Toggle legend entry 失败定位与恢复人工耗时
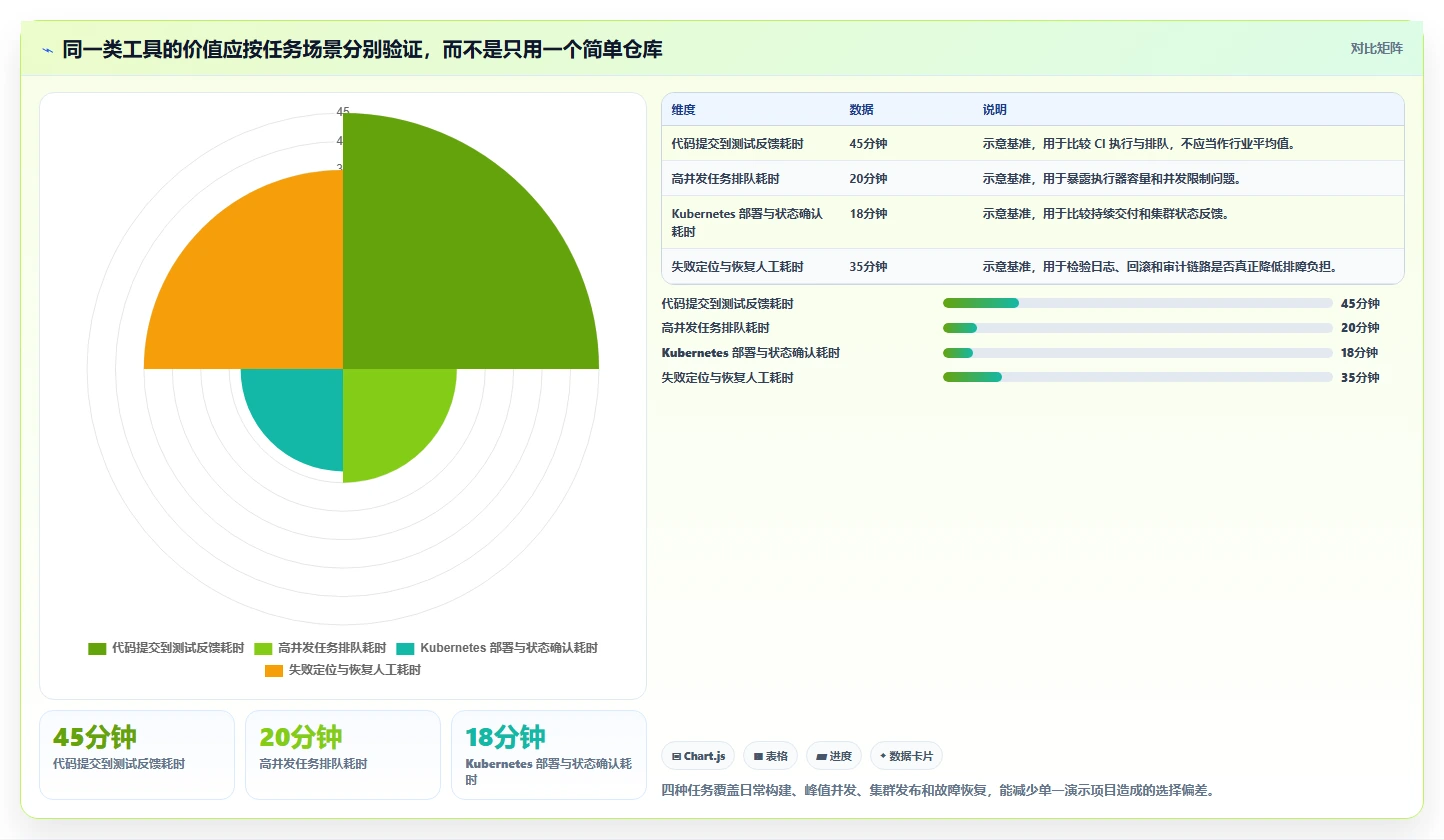The height and width of the screenshot is (840, 1444). point(343,670)
